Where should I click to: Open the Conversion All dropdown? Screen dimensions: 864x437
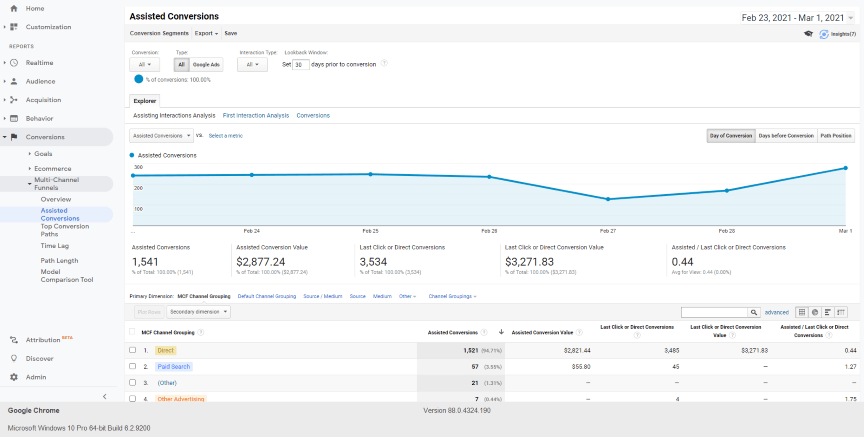144,64
